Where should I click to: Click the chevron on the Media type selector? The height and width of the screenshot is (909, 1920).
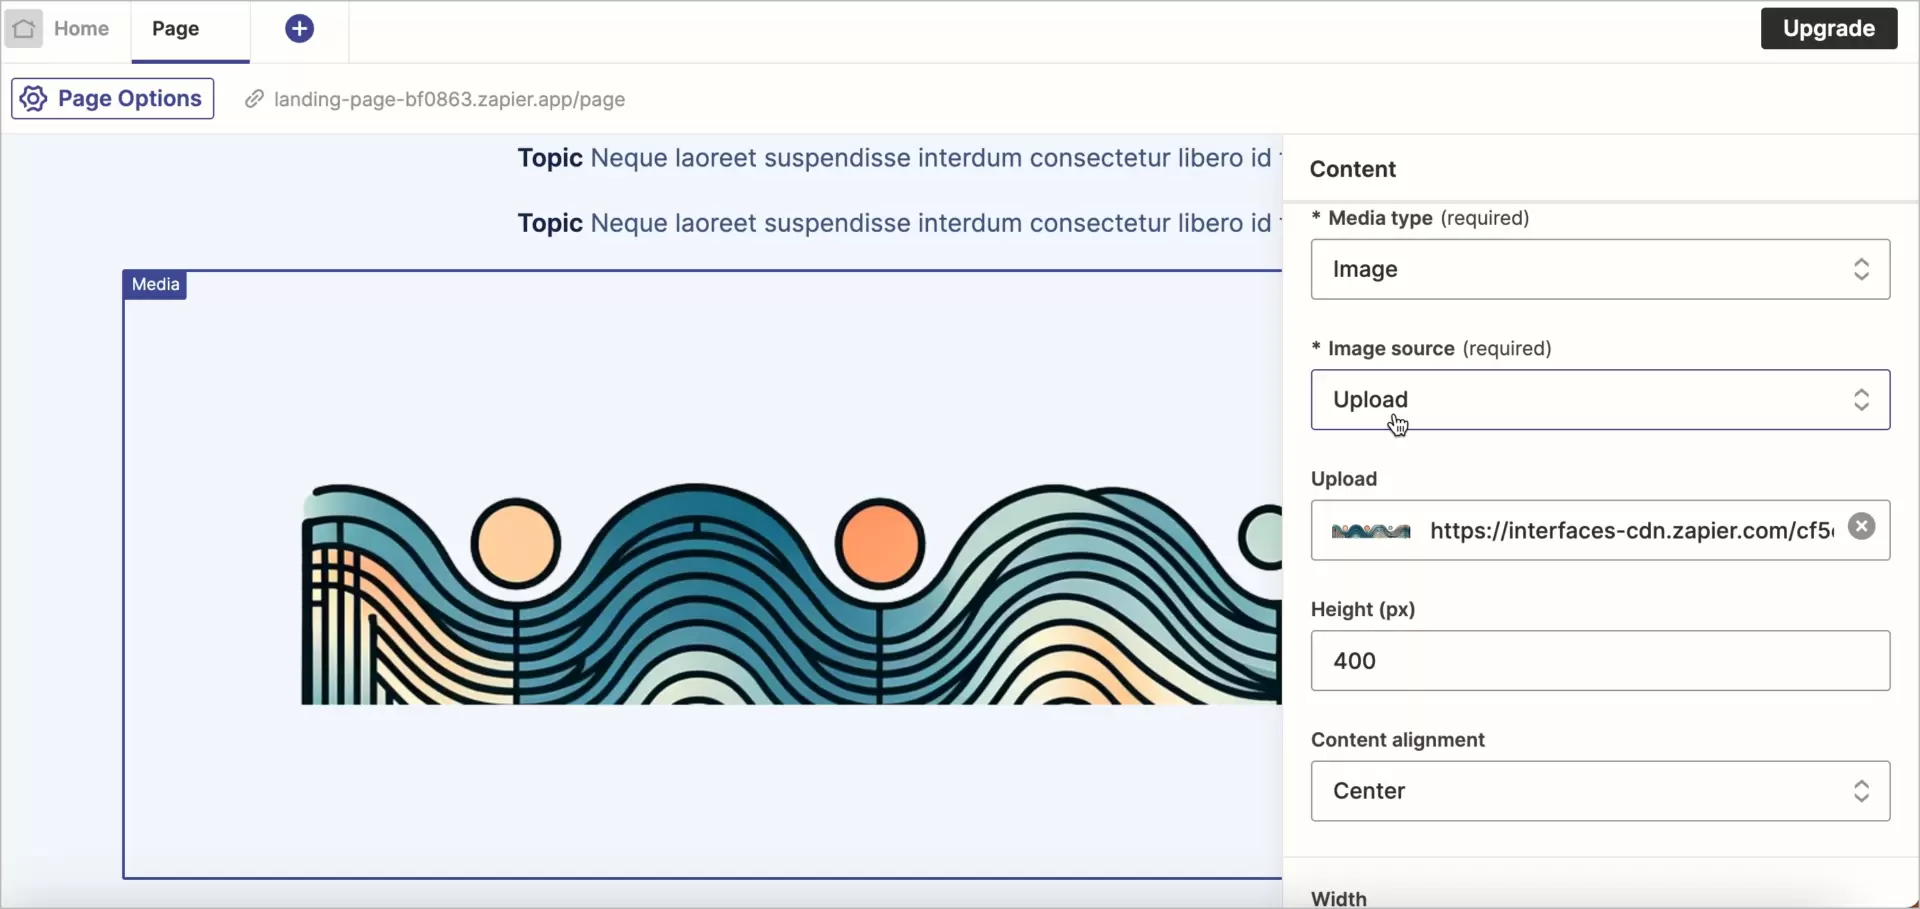(x=1862, y=268)
